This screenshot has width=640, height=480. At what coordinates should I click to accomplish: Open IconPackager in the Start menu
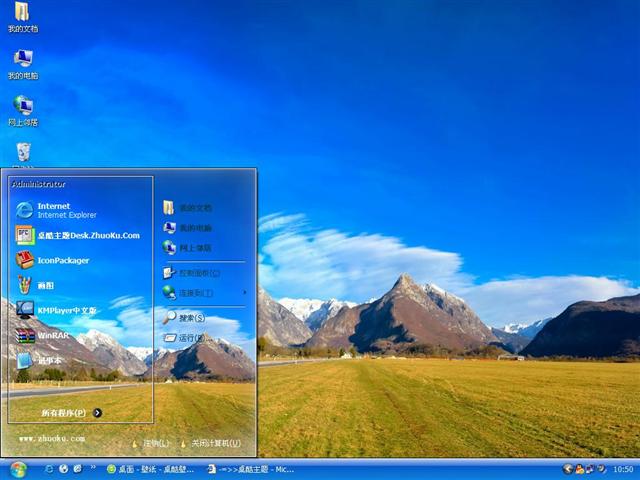coord(52,260)
